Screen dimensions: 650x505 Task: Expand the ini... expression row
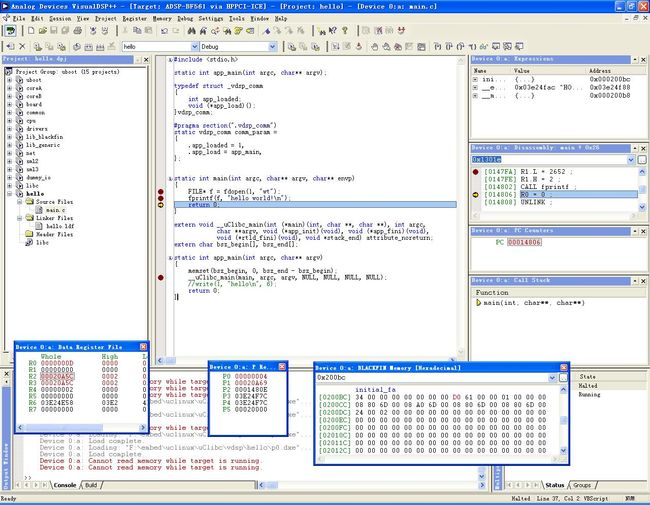tap(475, 79)
